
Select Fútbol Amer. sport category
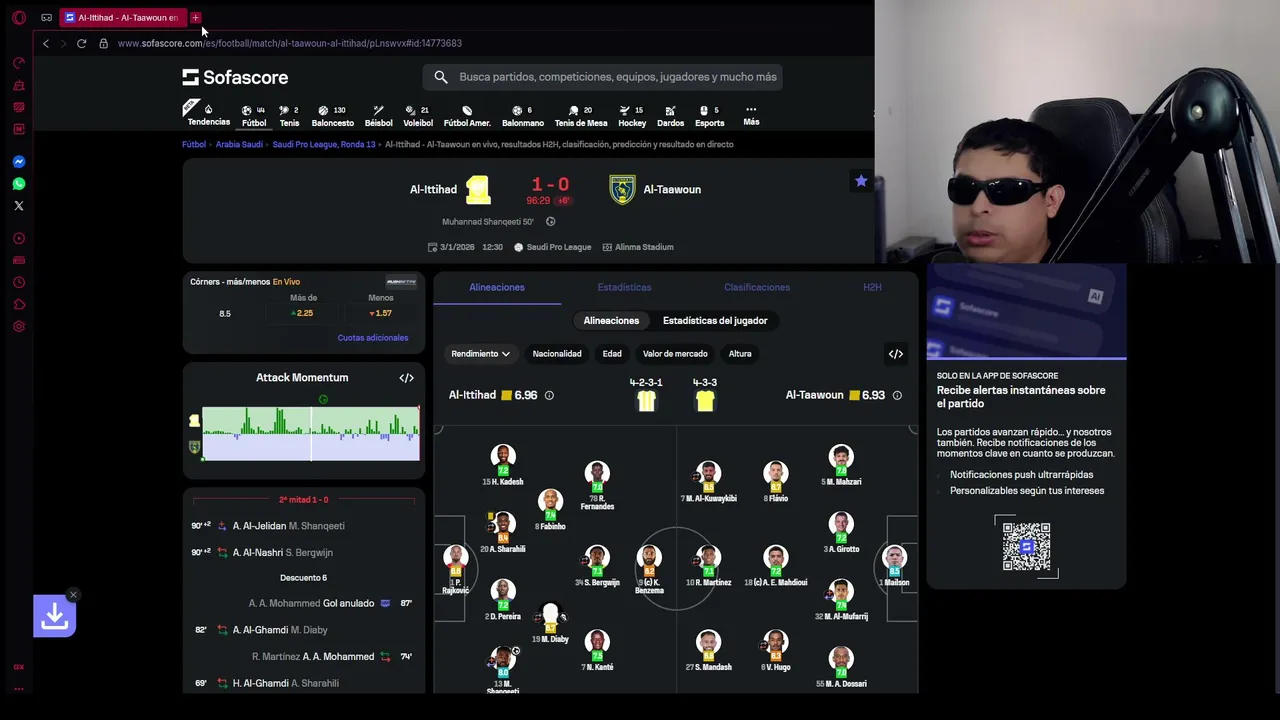[467, 116]
